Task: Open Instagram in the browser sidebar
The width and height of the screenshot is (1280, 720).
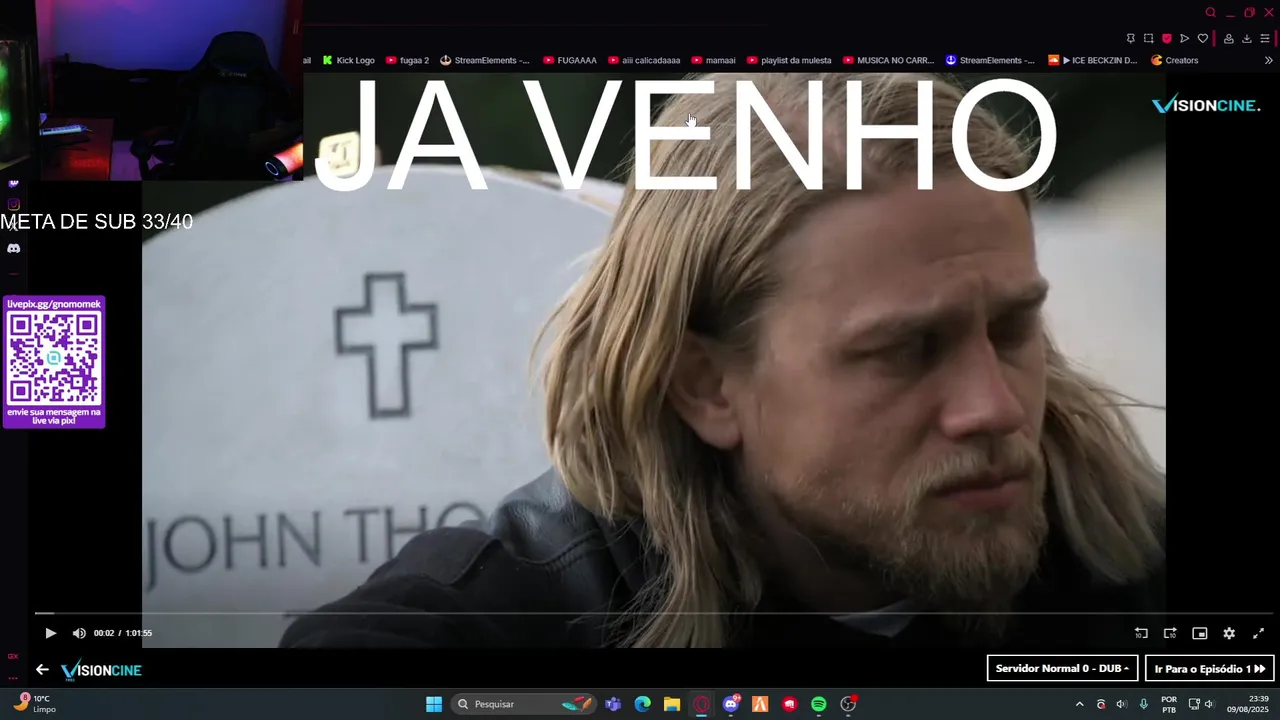Action: 13,205
